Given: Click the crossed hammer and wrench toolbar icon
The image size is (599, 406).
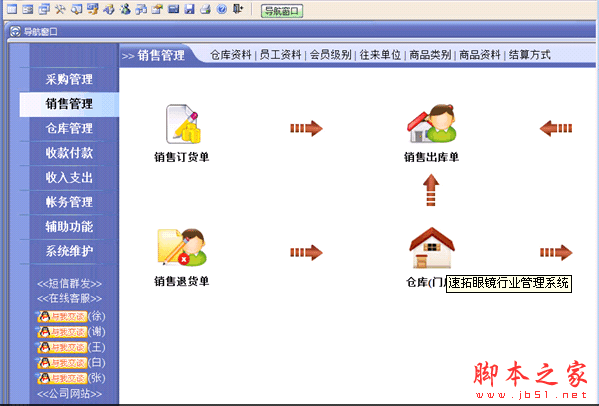Looking at the screenshot, I should point(60,9).
